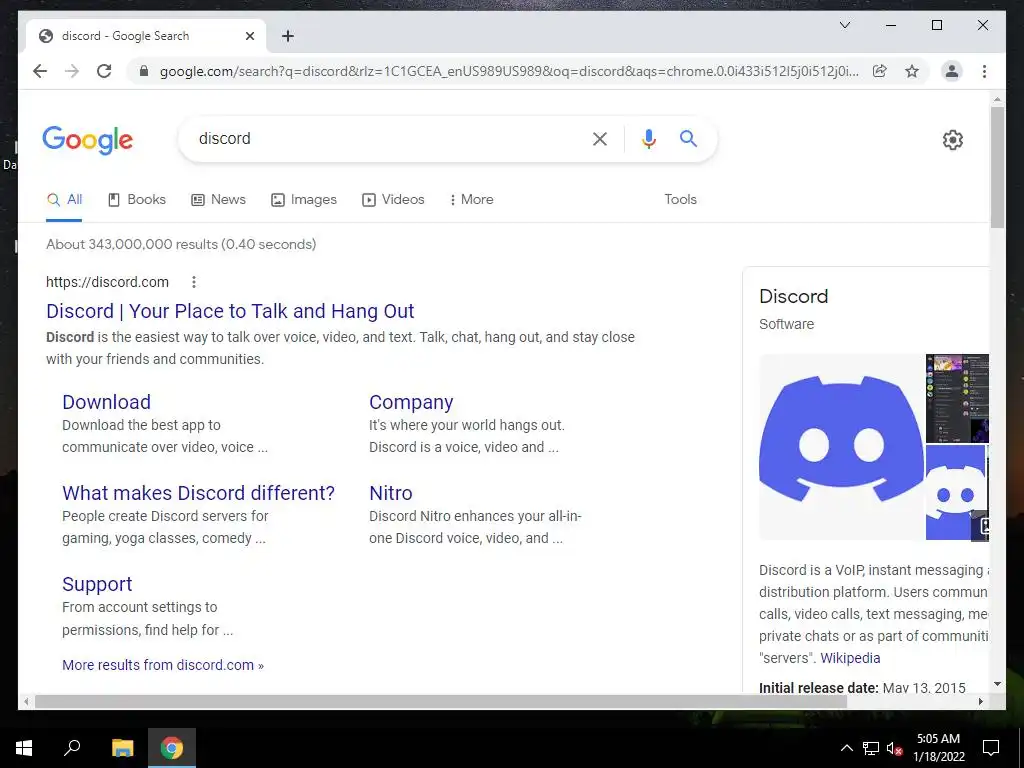Click the horizontal scrollbar thumb

441,702
